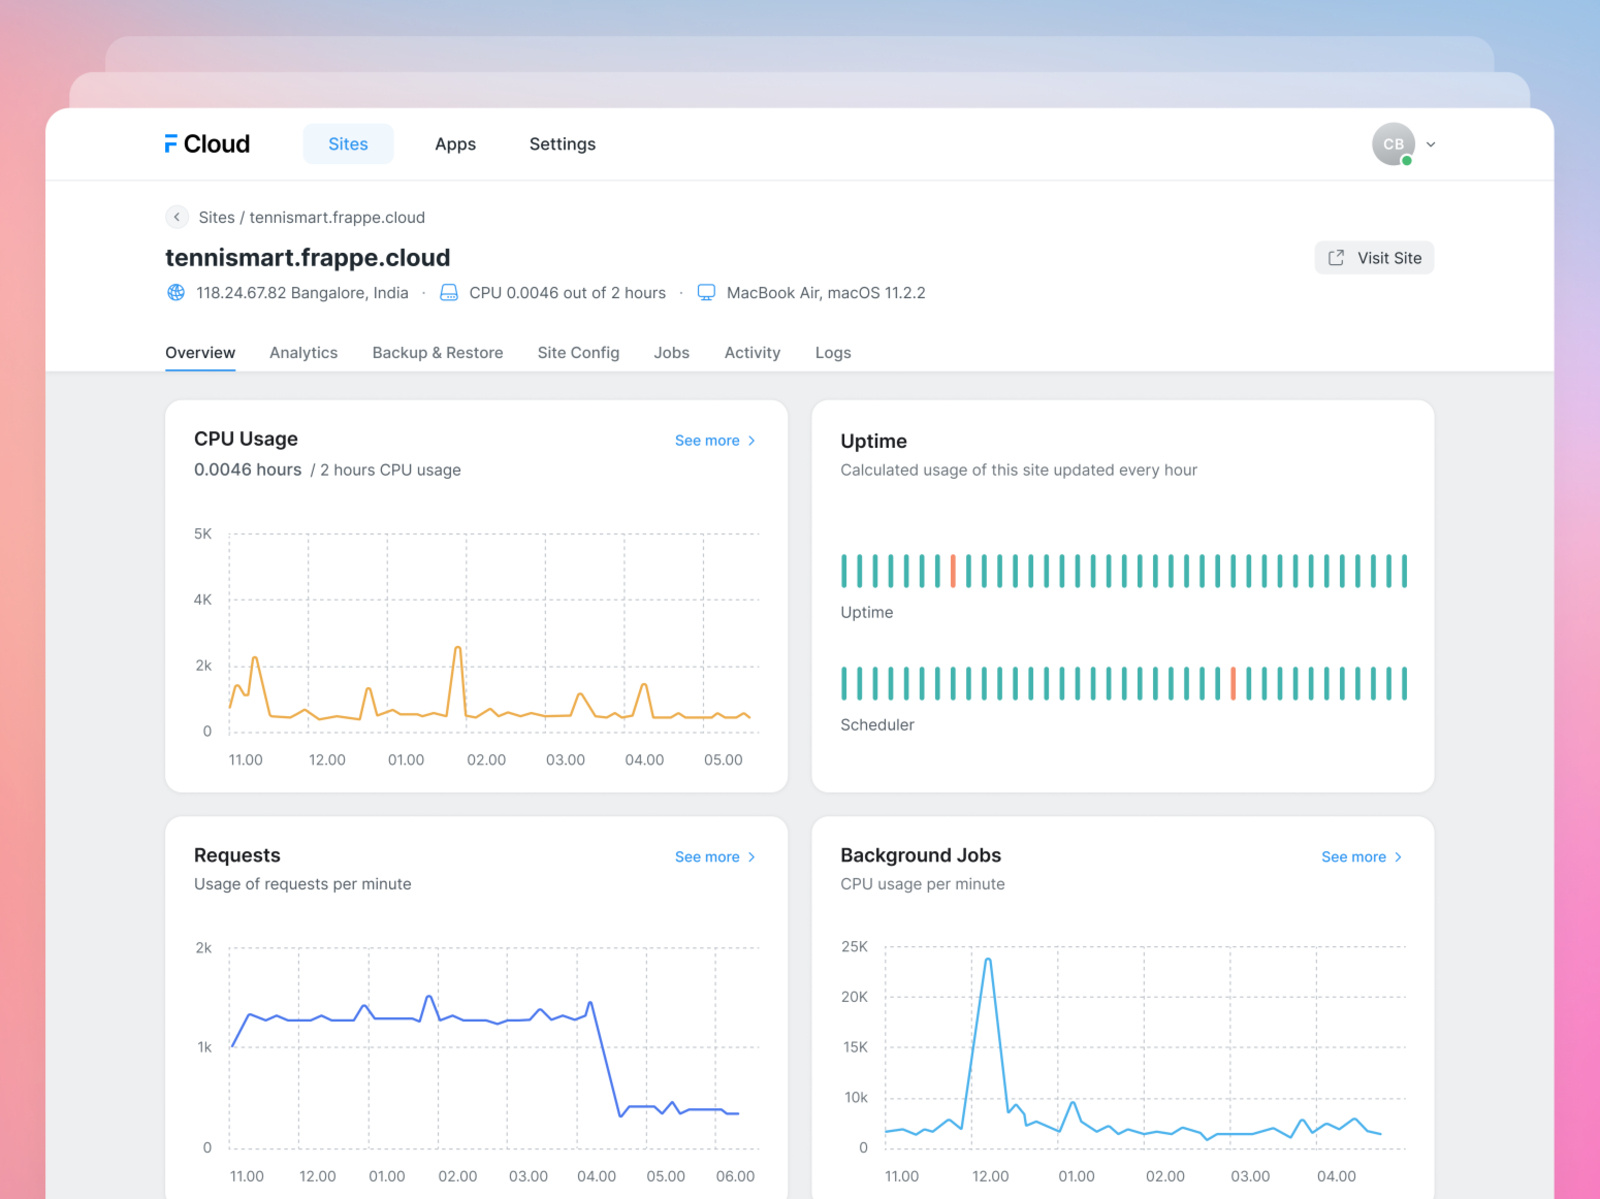This screenshot has height=1199, width=1600.
Task: Open the Activity tab
Action: (752, 352)
